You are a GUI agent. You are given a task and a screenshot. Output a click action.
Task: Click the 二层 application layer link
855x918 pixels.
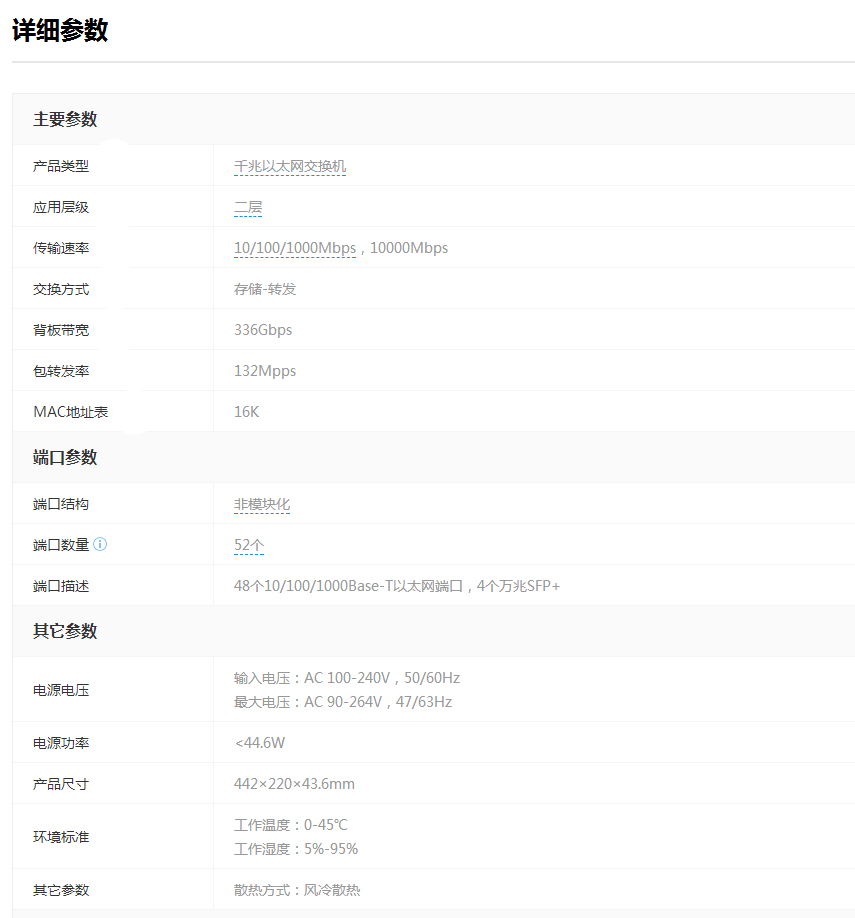pyautogui.click(x=248, y=207)
